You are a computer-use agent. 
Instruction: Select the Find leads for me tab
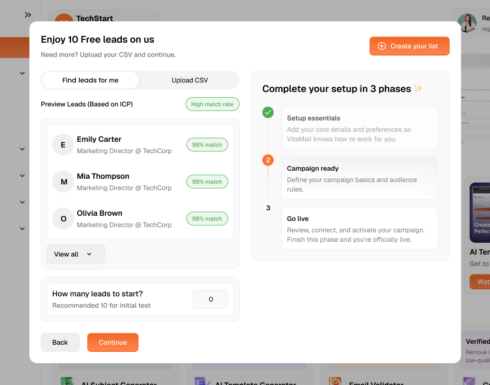(x=90, y=80)
